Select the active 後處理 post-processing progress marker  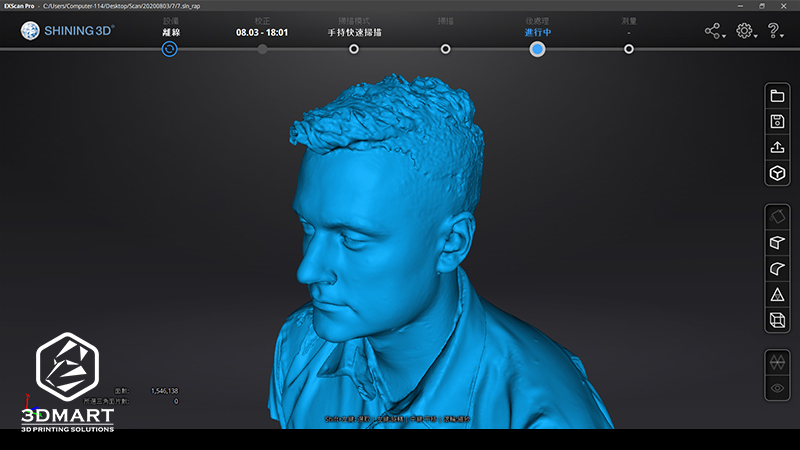537,49
